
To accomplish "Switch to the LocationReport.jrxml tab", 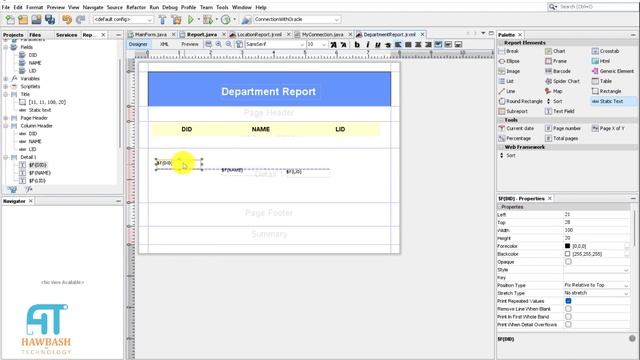I will 259,34.
